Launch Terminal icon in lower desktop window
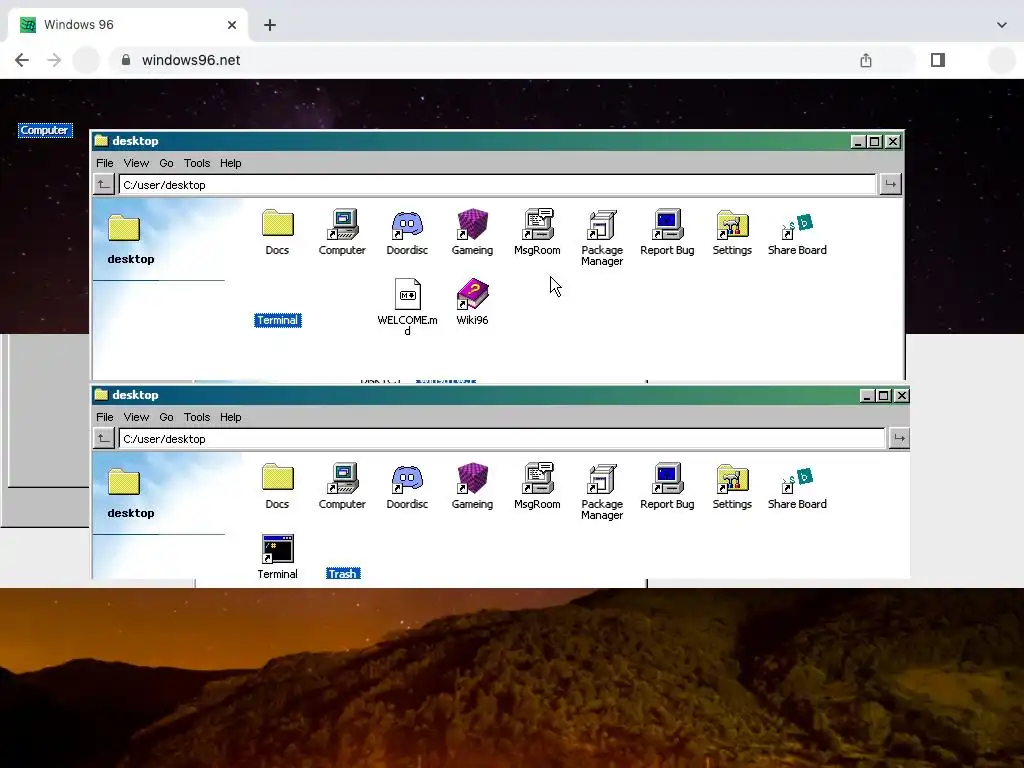The height and width of the screenshot is (768, 1024). (278, 556)
